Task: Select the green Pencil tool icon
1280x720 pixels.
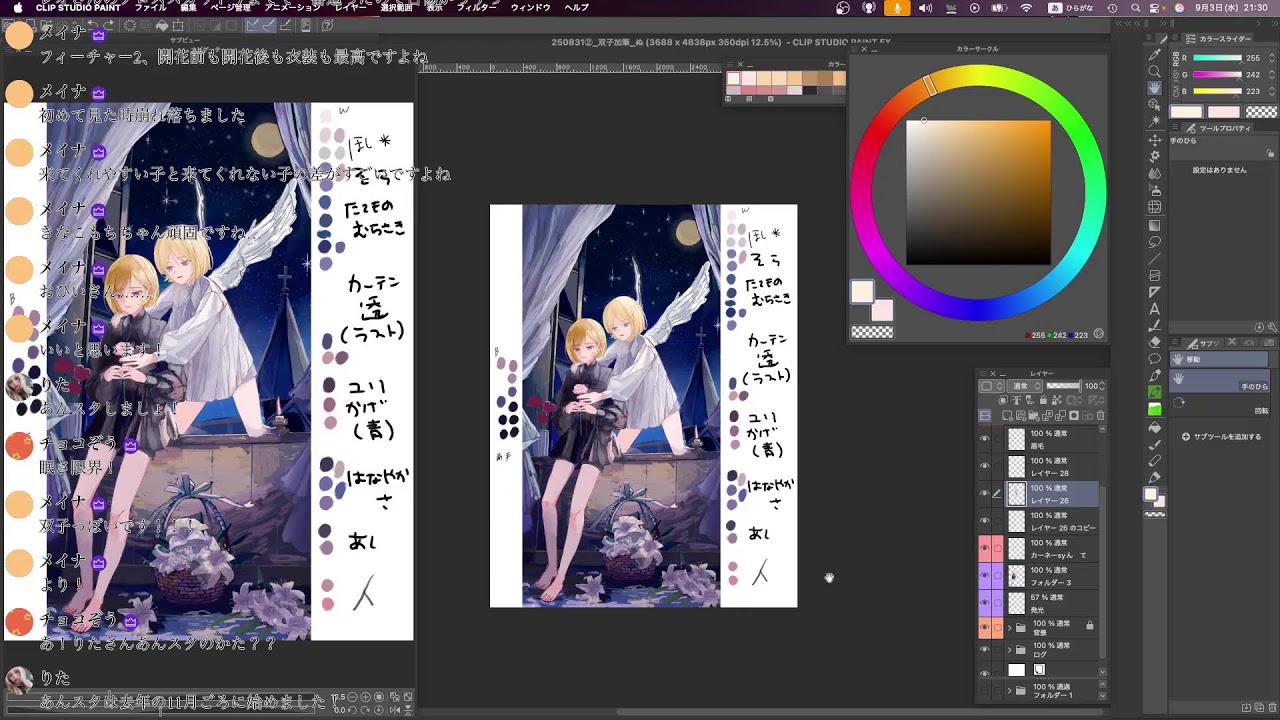Action: click(x=1155, y=392)
